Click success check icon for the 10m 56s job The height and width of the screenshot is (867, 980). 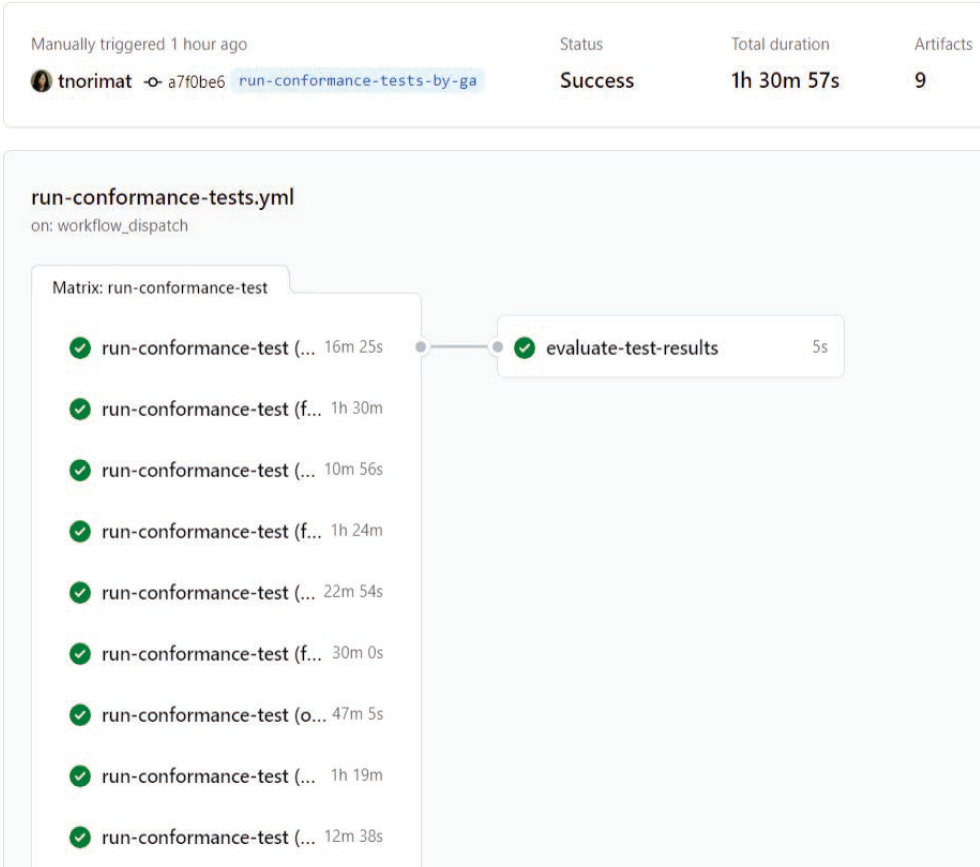[x=80, y=470]
